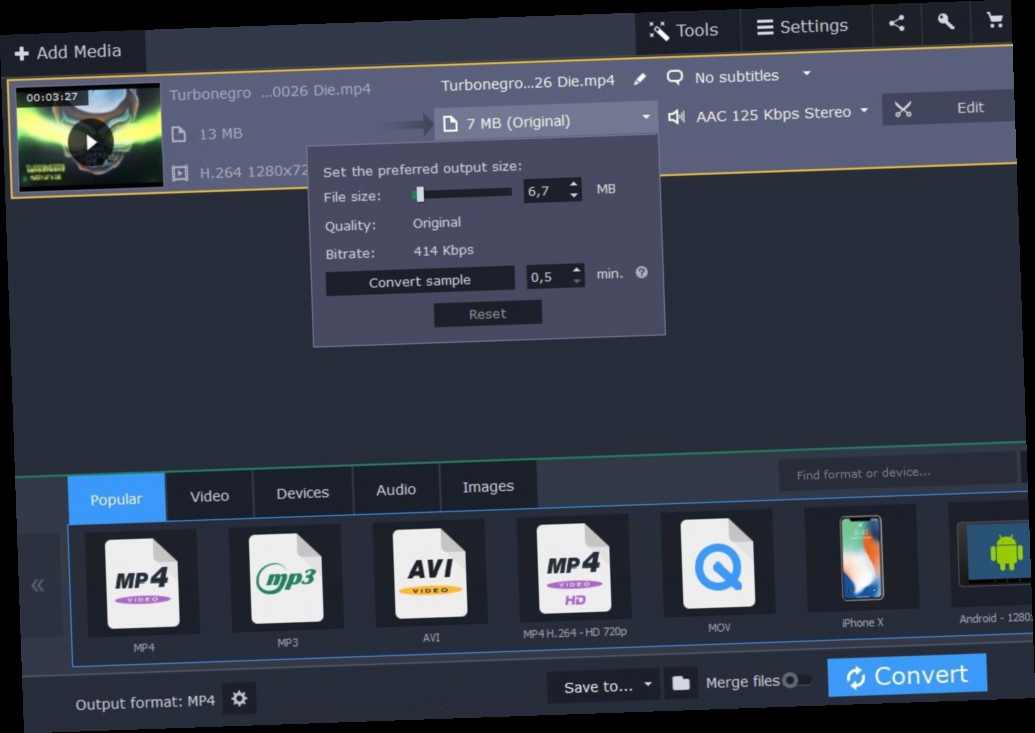
Task: Choose save folder with folder icon
Action: [681, 682]
